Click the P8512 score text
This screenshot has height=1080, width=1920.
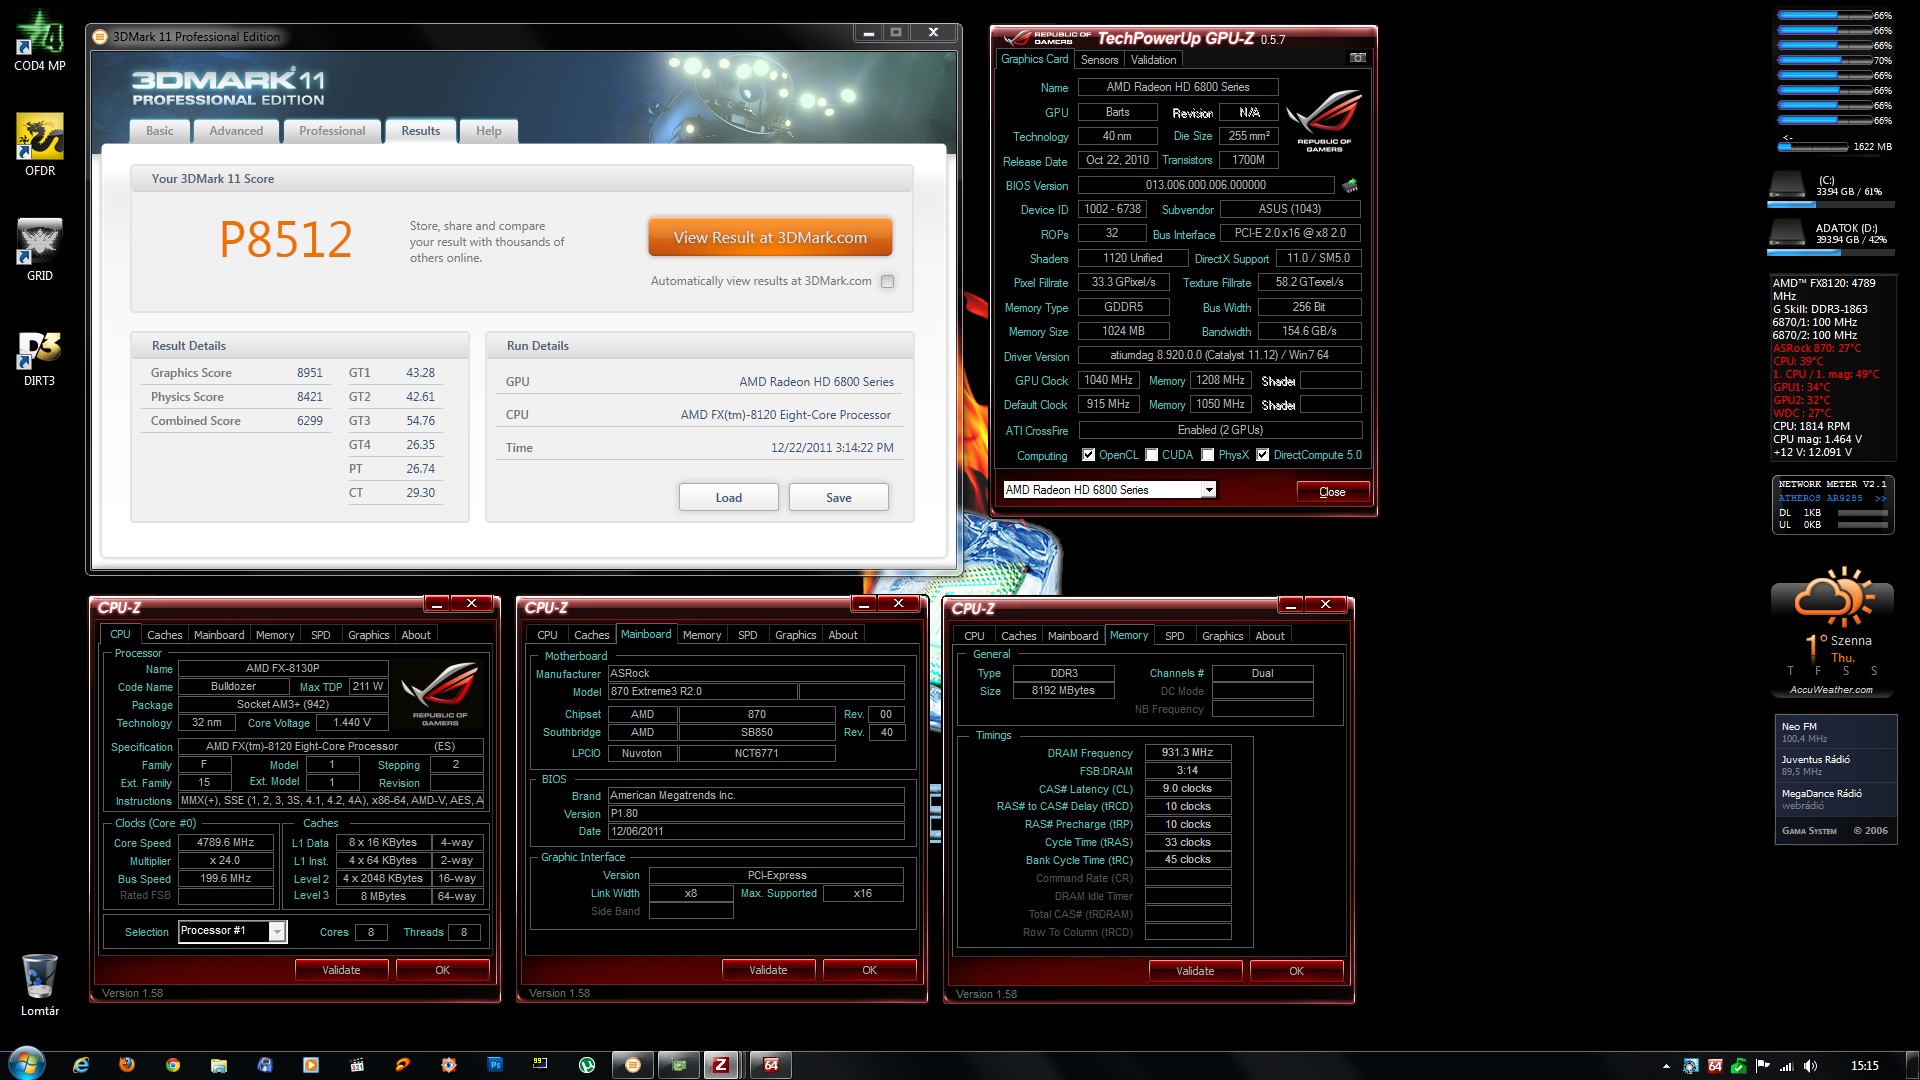point(286,240)
